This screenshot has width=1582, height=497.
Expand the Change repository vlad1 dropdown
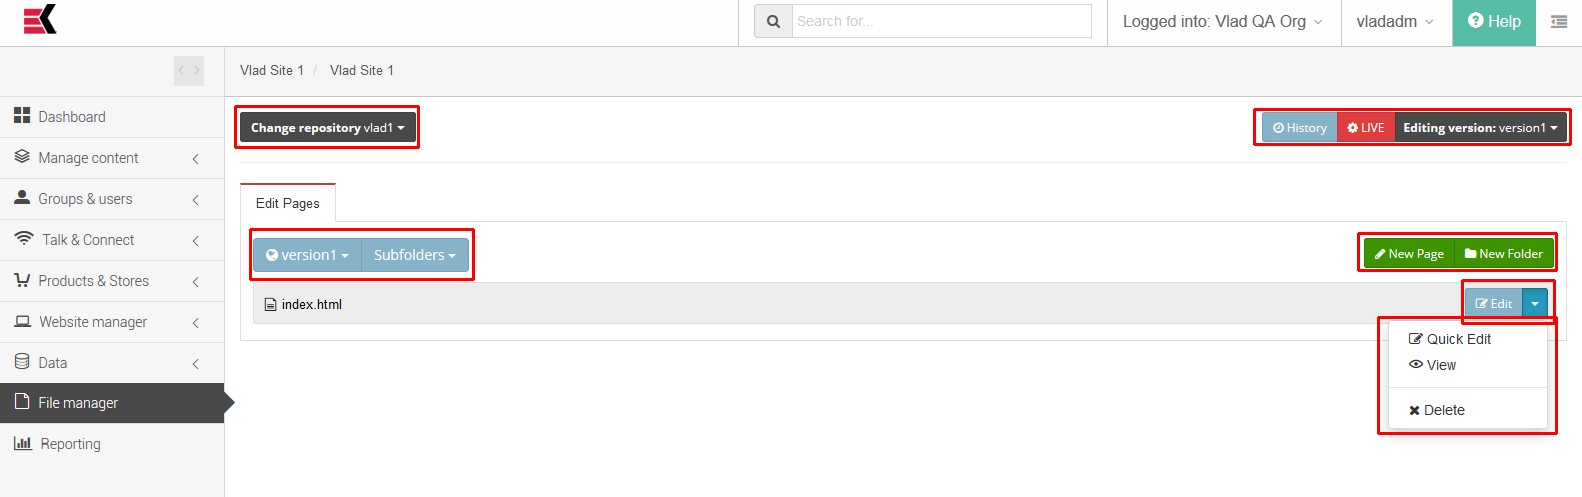click(327, 128)
